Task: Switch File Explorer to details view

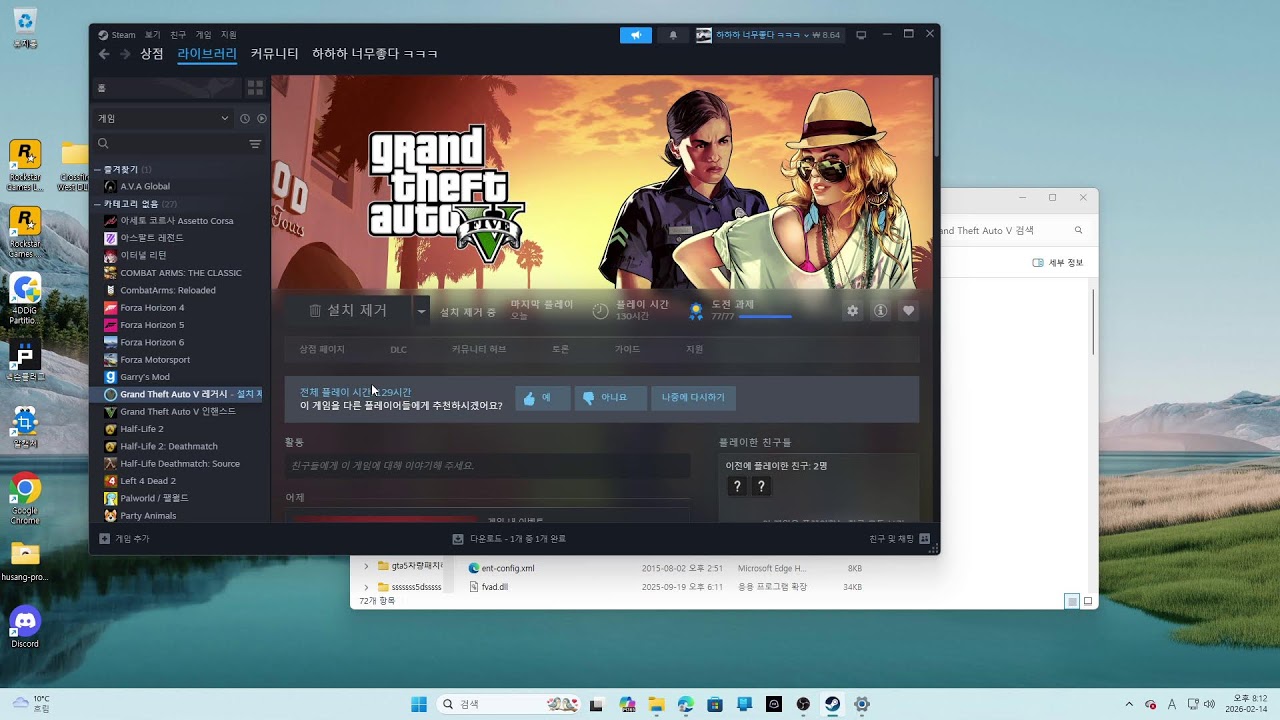Action: [x=1072, y=601]
